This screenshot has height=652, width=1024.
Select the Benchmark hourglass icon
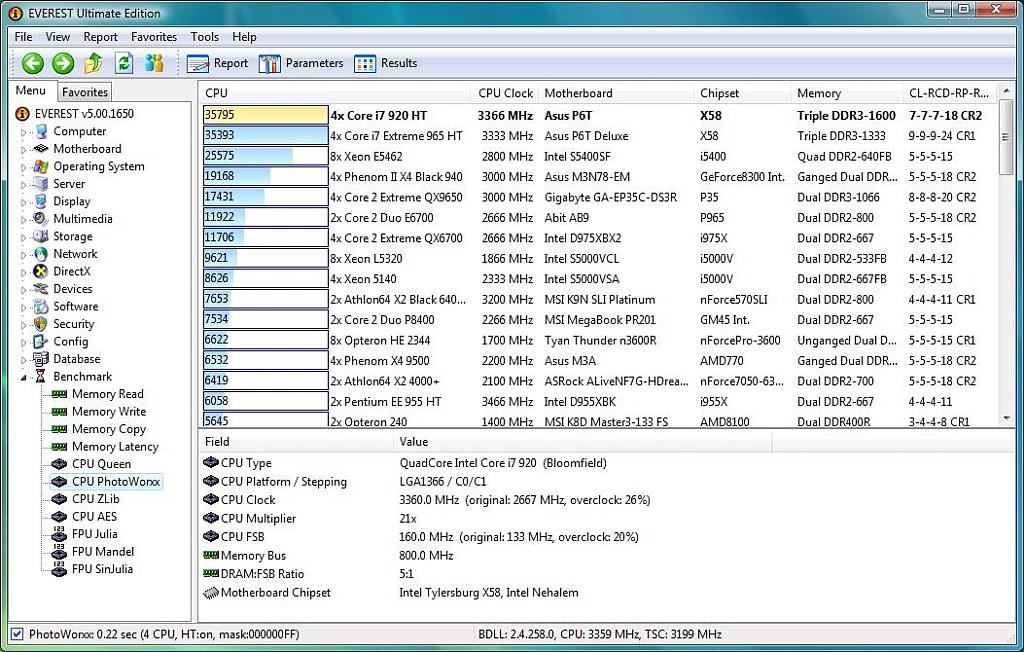pos(41,377)
